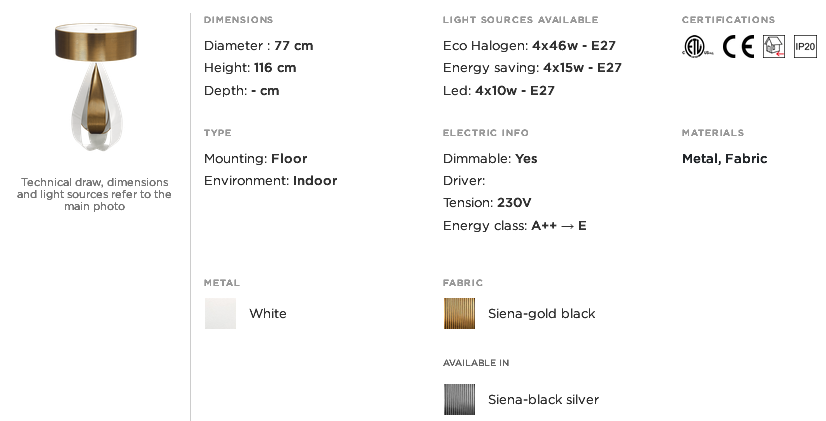Open the lamp technical drawing thumbnail
The width and height of the screenshot is (826, 421).
pyautogui.click(x=96, y=87)
